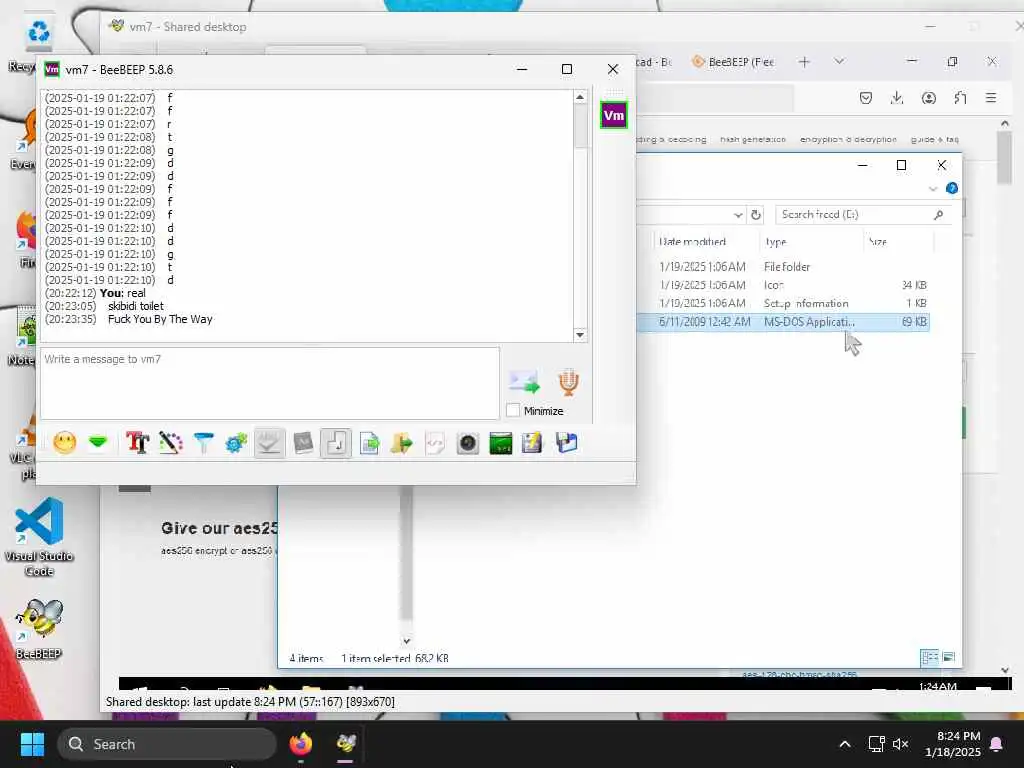
Task: Click the send file document icon
Action: tap(369, 443)
